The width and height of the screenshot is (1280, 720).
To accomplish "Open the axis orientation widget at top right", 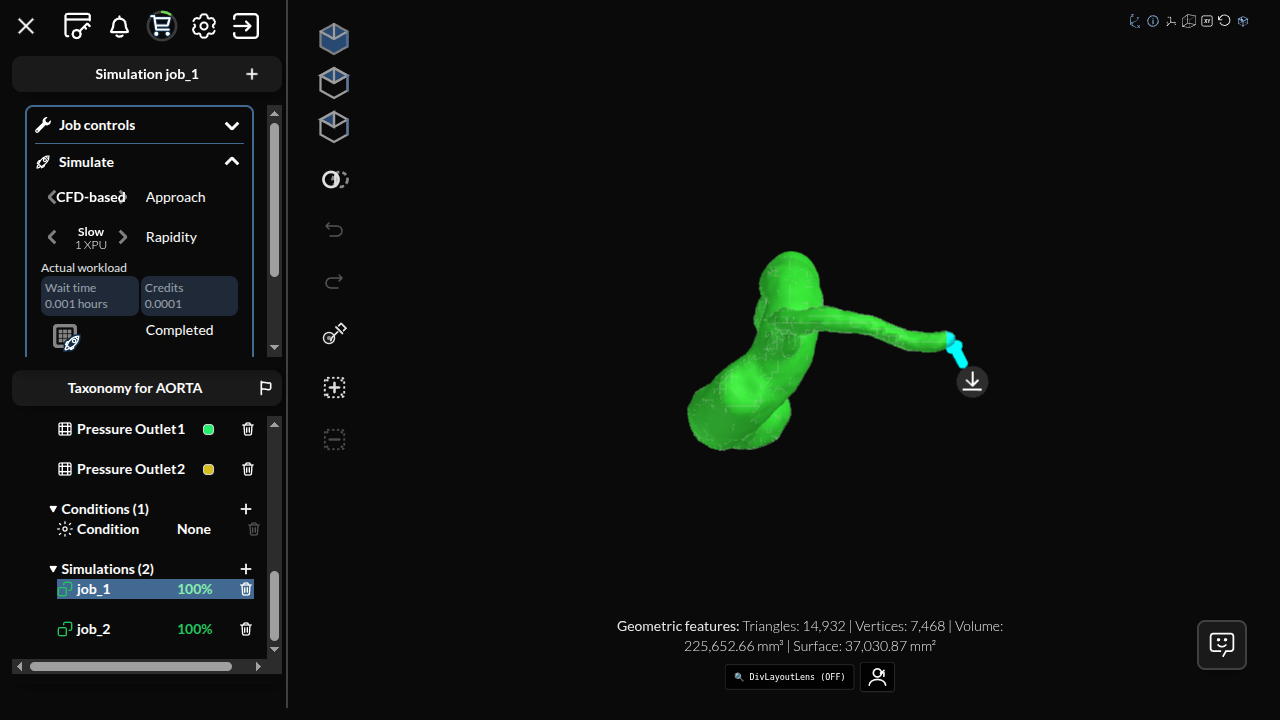I will tap(1135, 20).
